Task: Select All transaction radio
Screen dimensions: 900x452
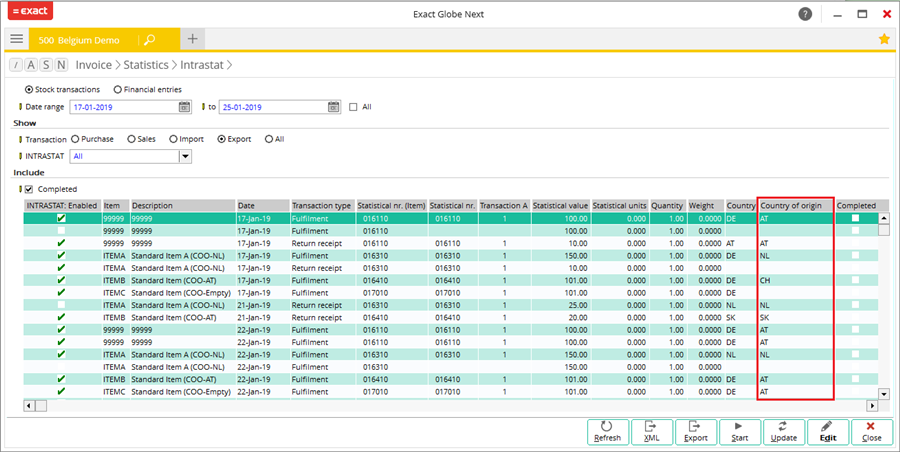Action: click(x=269, y=139)
